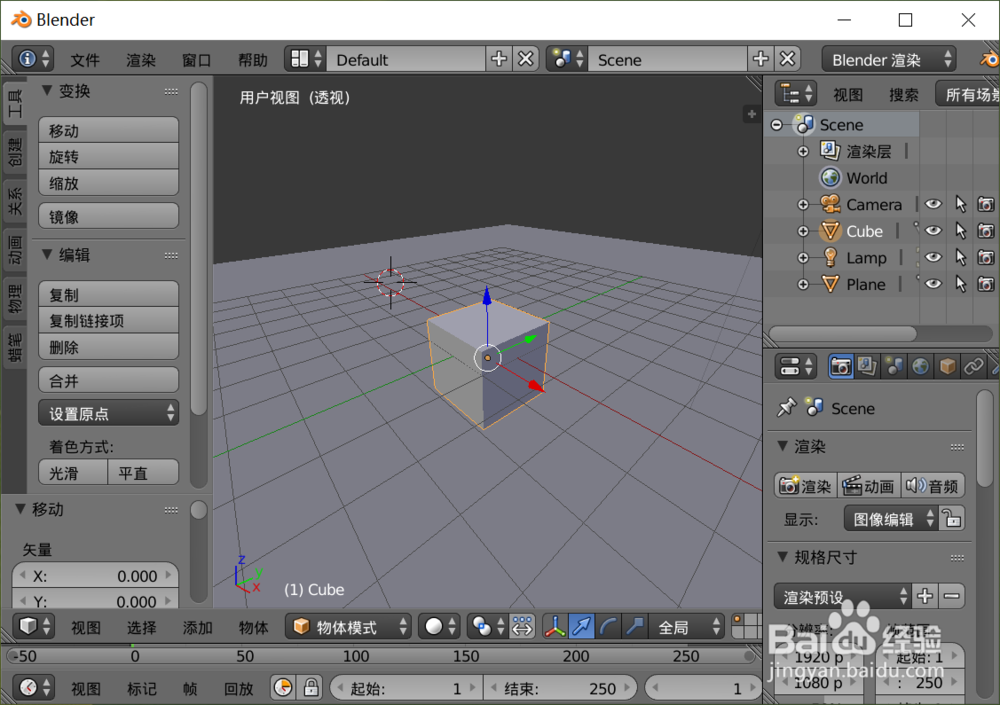Switch to the 创建 toolshelf tab

[14, 151]
